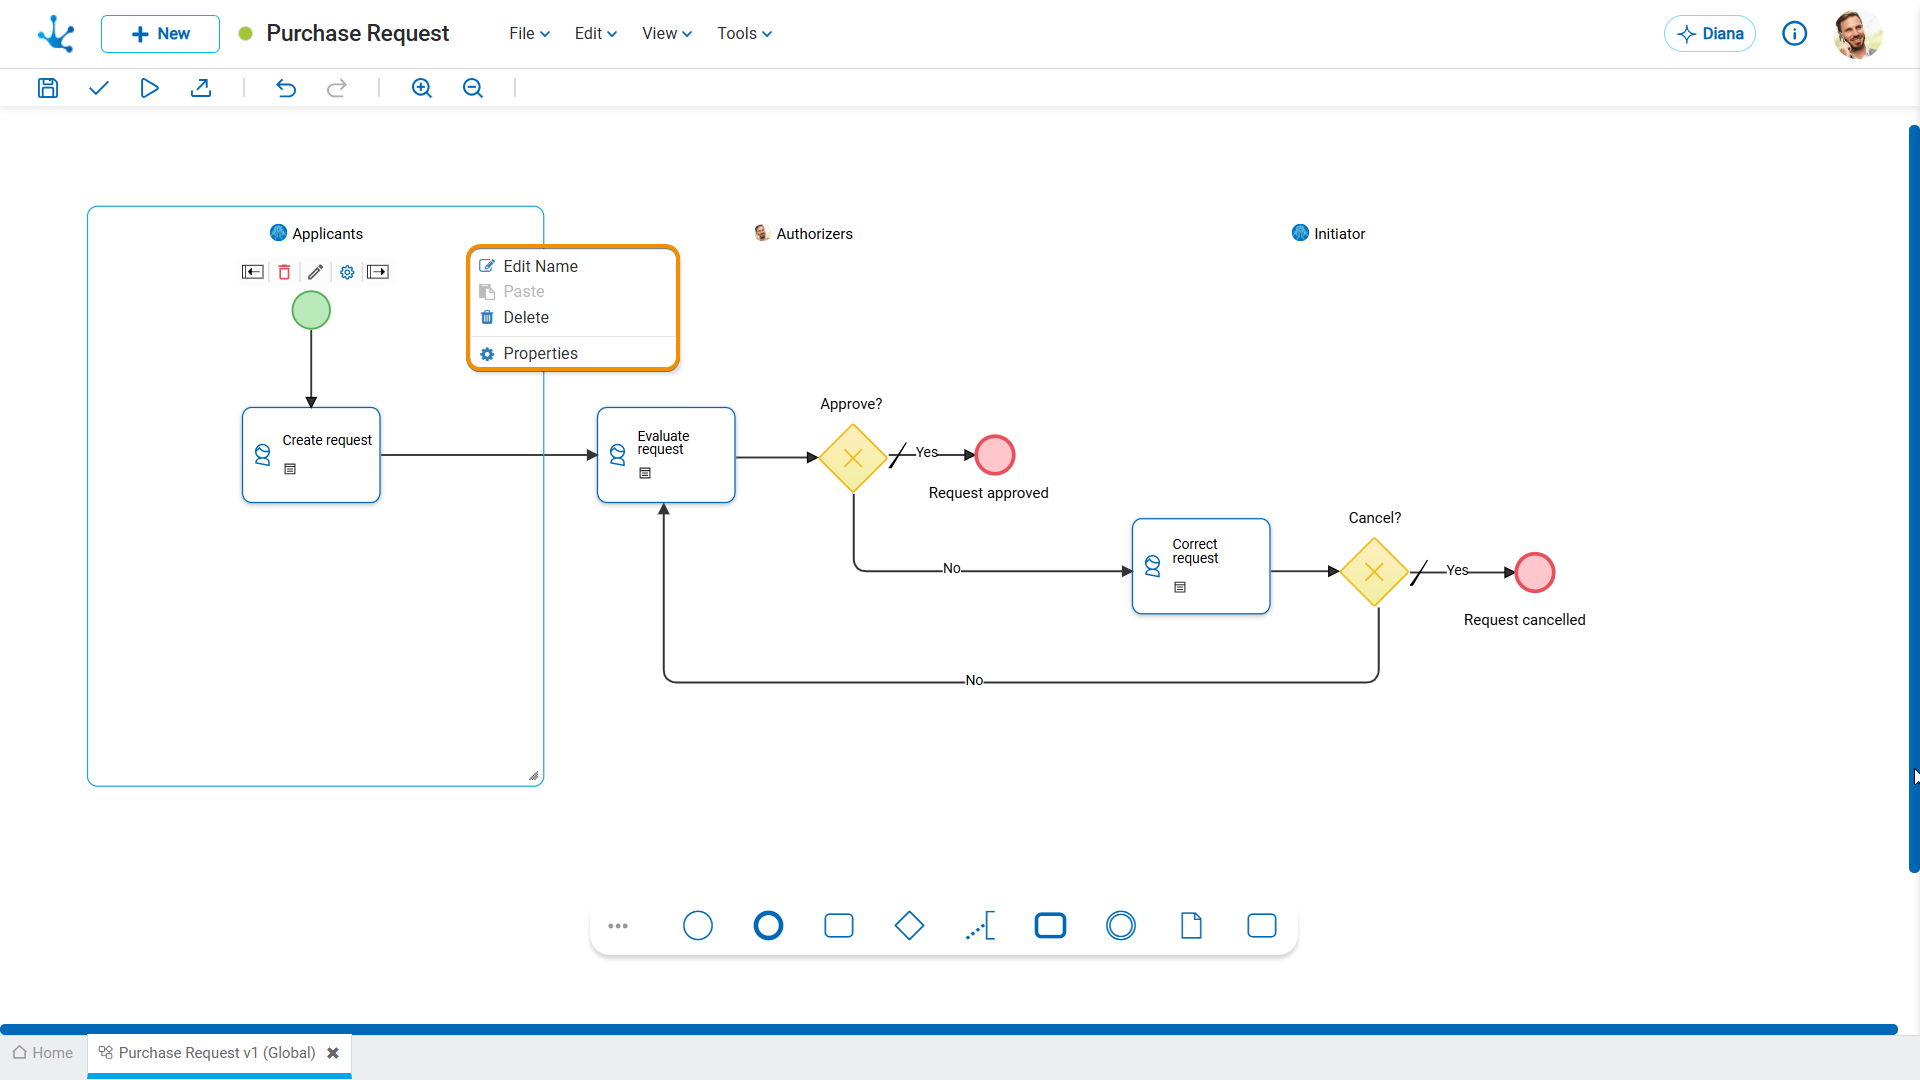This screenshot has height=1080, width=1920.
Task: Open the Tools menu dropdown
Action: point(744,33)
